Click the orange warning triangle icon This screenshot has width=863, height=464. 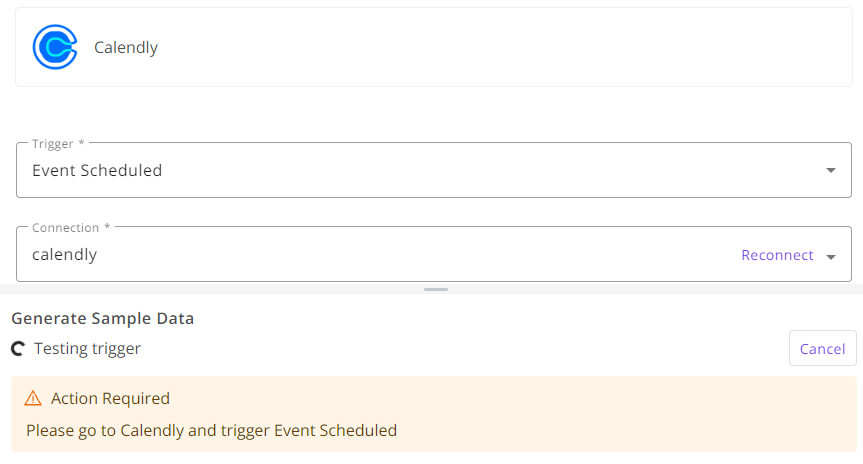33,398
